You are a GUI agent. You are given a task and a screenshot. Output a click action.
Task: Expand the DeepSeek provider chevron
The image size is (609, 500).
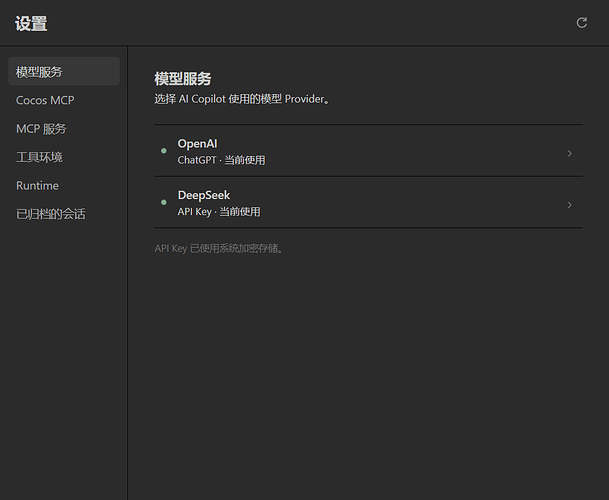point(569,205)
